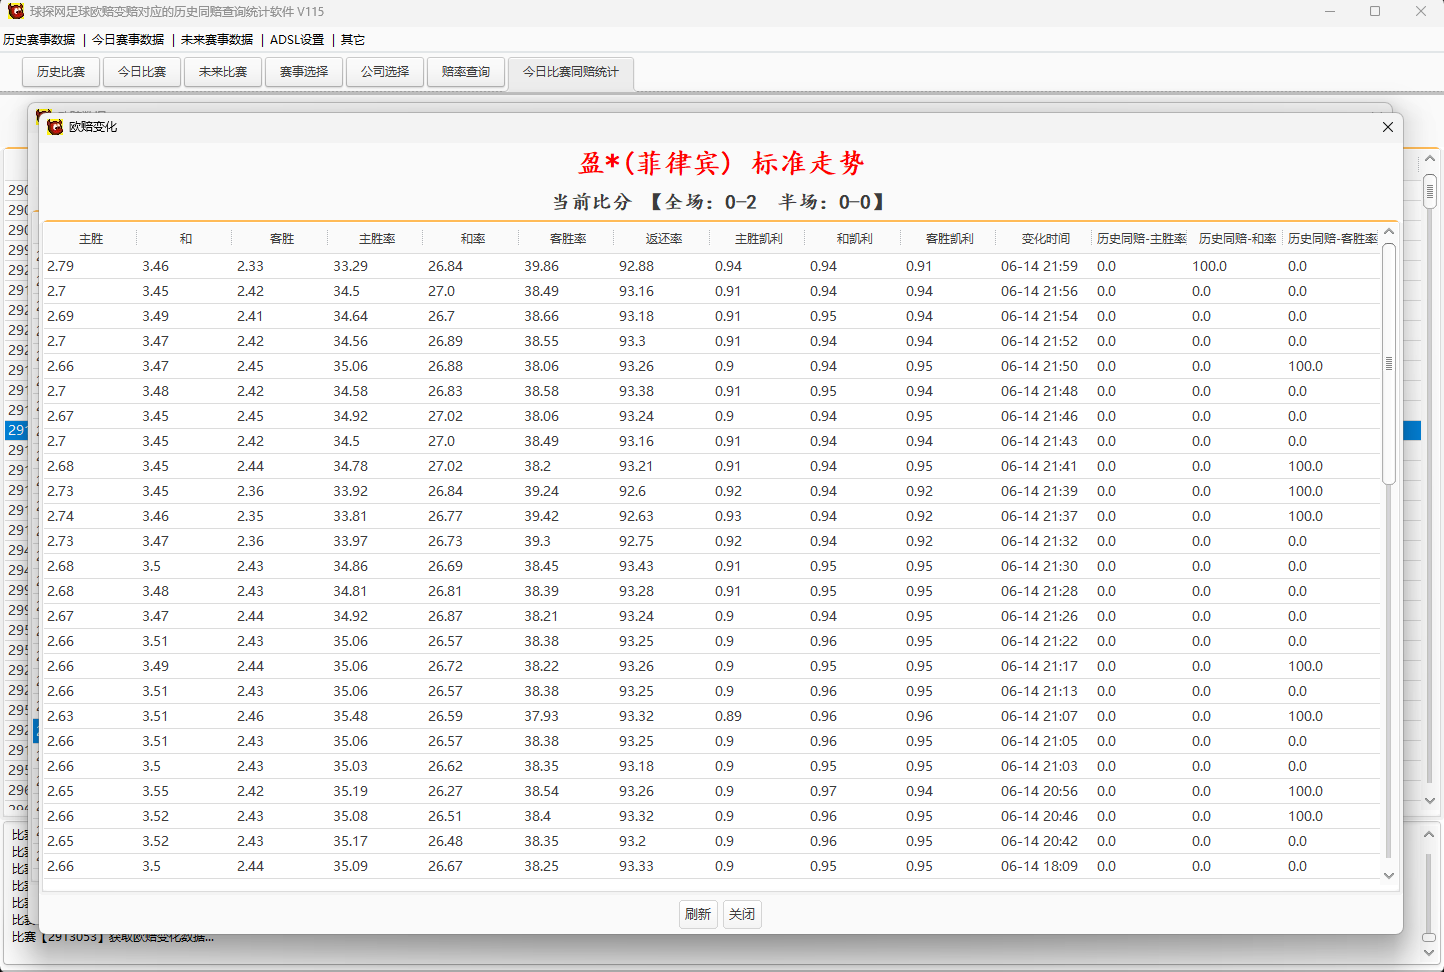Open the 未来赛事数据 menu

click(x=217, y=40)
